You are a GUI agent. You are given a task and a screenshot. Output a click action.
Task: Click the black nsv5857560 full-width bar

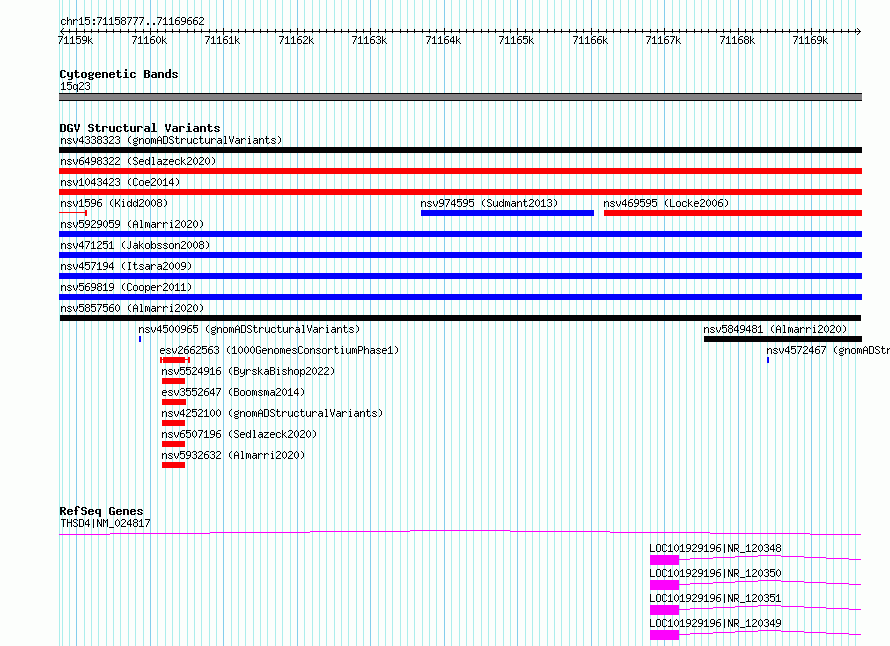pyautogui.click(x=460, y=318)
